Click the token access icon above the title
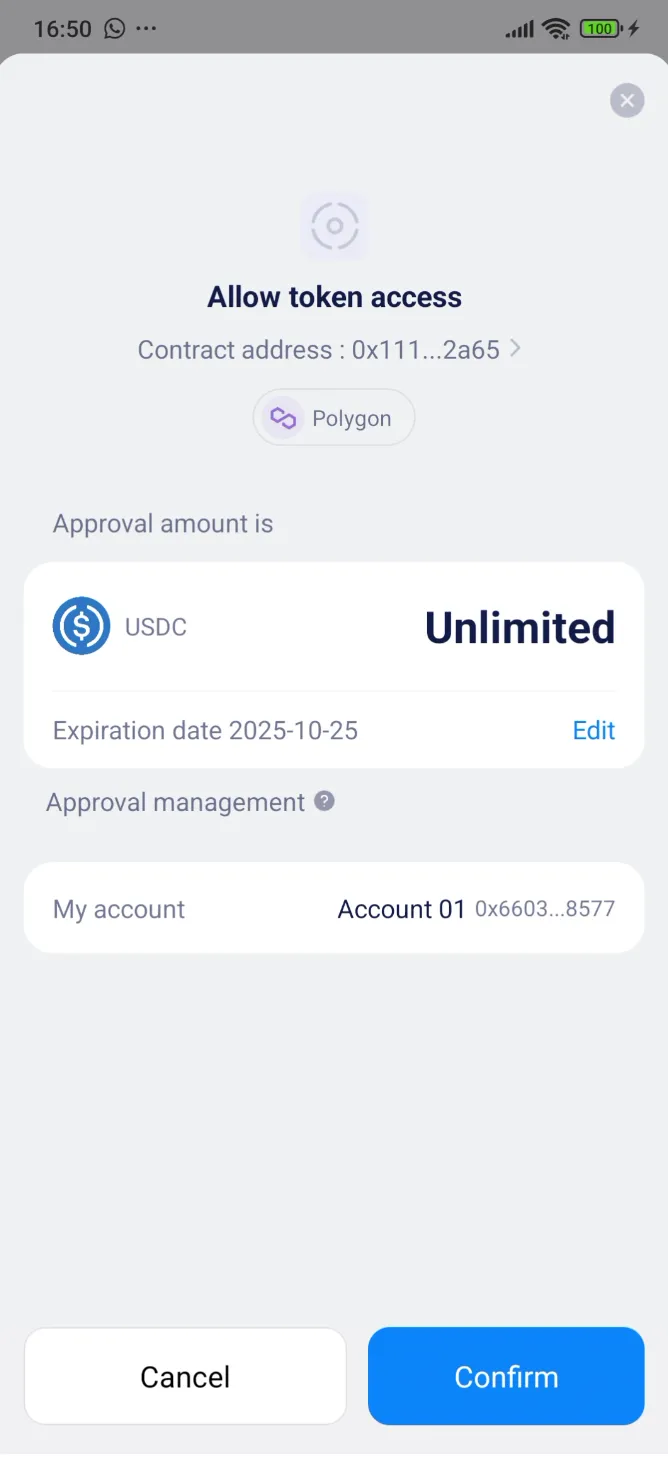The width and height of the screenshot is (668, 1460). click(x=334, y=226)
